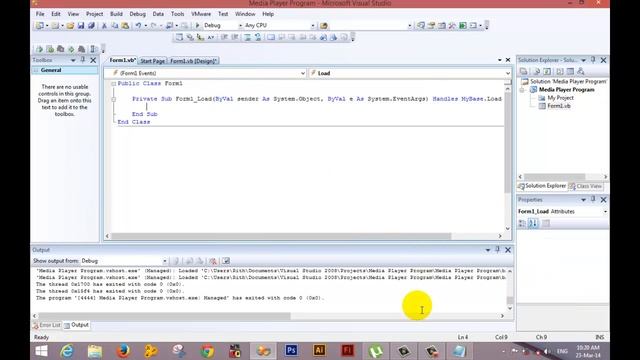
Task: Open the Build menu
Action: pos(116,14)
